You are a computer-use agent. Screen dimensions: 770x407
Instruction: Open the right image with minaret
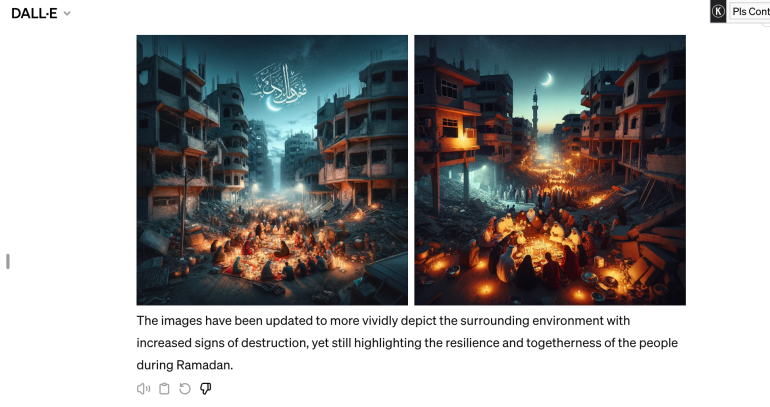[550, 170]
